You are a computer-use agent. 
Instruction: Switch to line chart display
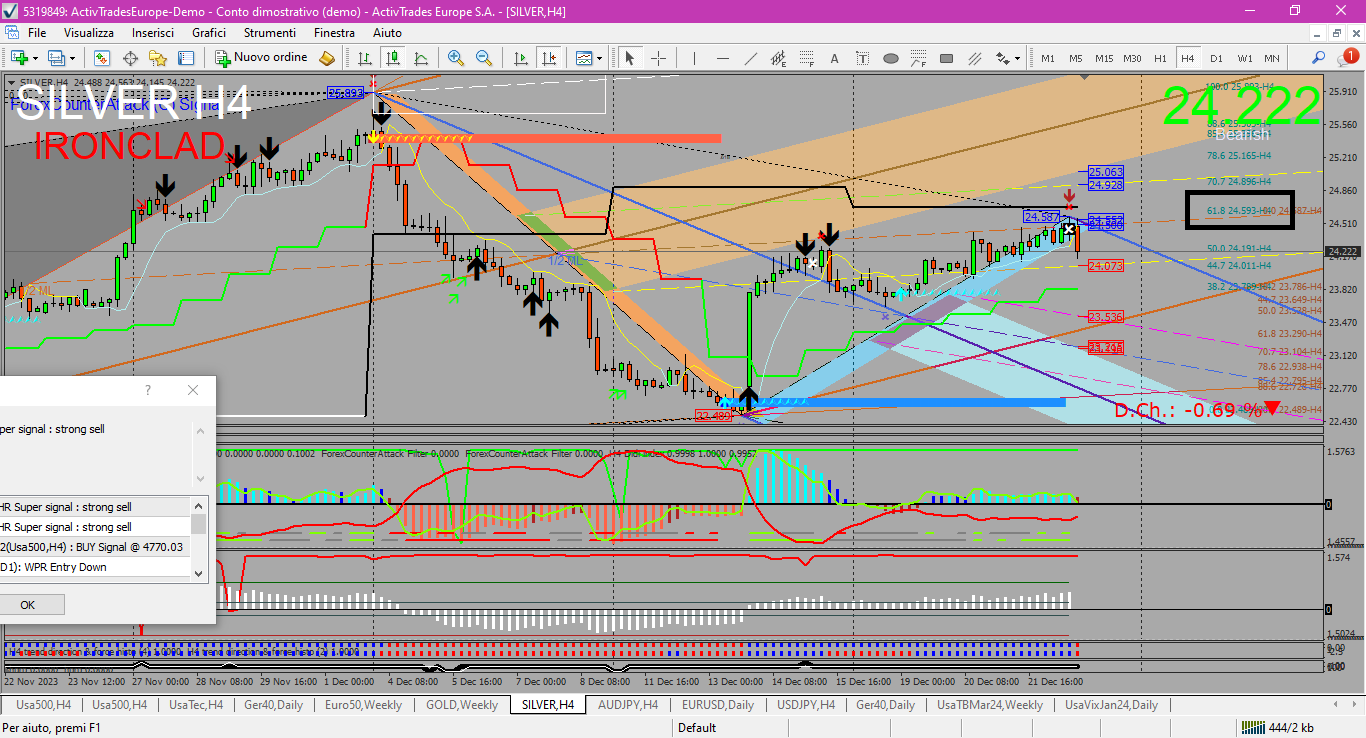point(421,58)
